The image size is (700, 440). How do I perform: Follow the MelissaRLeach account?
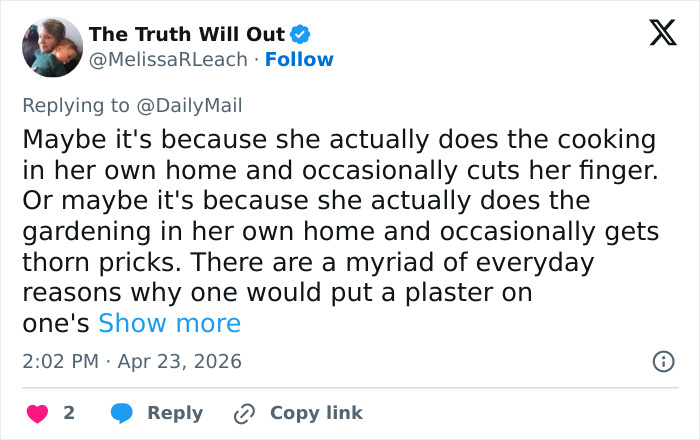pos(299,60)
